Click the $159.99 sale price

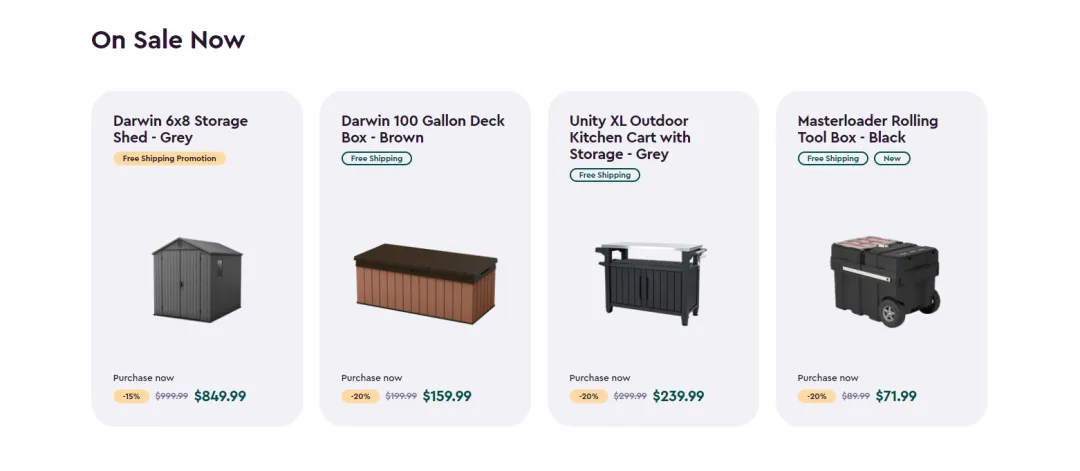point(447,396)
